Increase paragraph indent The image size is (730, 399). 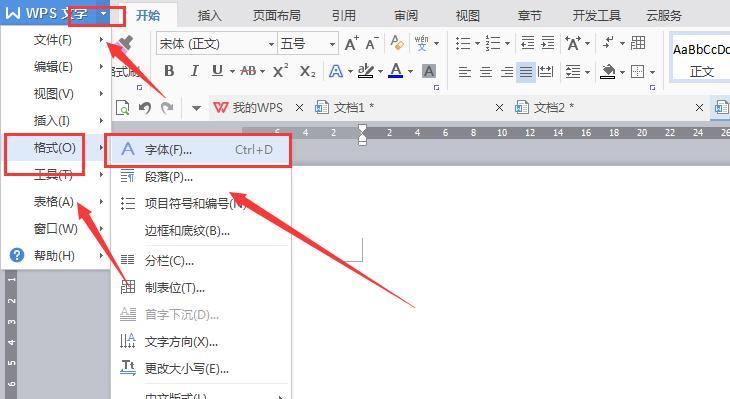click(x=548, y=43)
